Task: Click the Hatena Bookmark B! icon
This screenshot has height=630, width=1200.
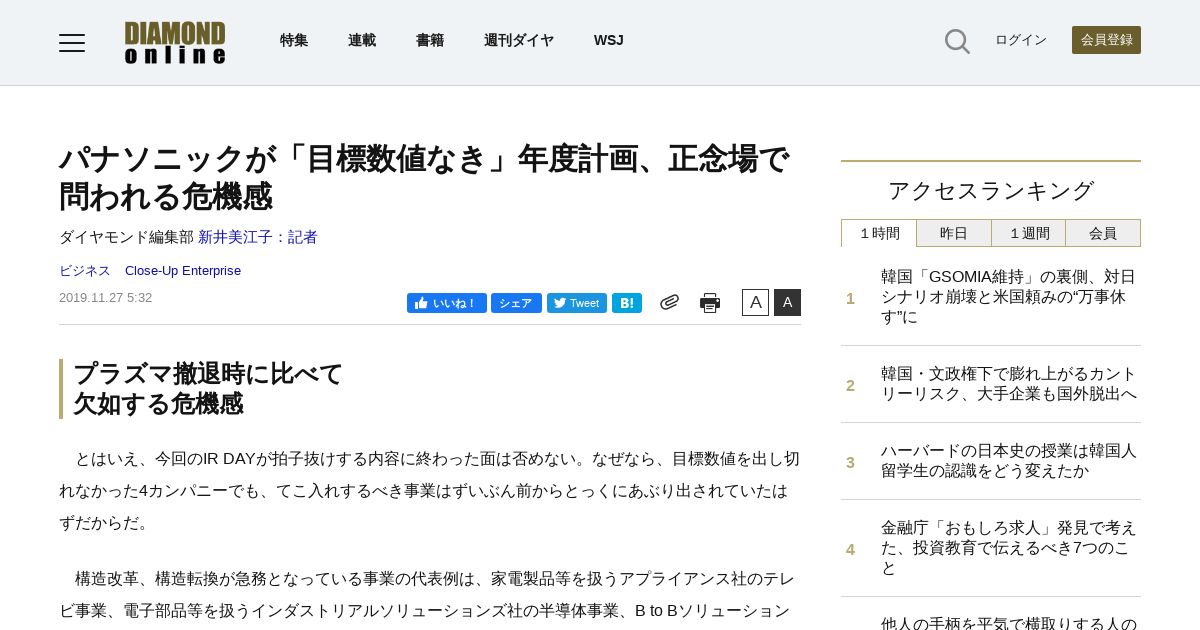Action: [627, 303]
